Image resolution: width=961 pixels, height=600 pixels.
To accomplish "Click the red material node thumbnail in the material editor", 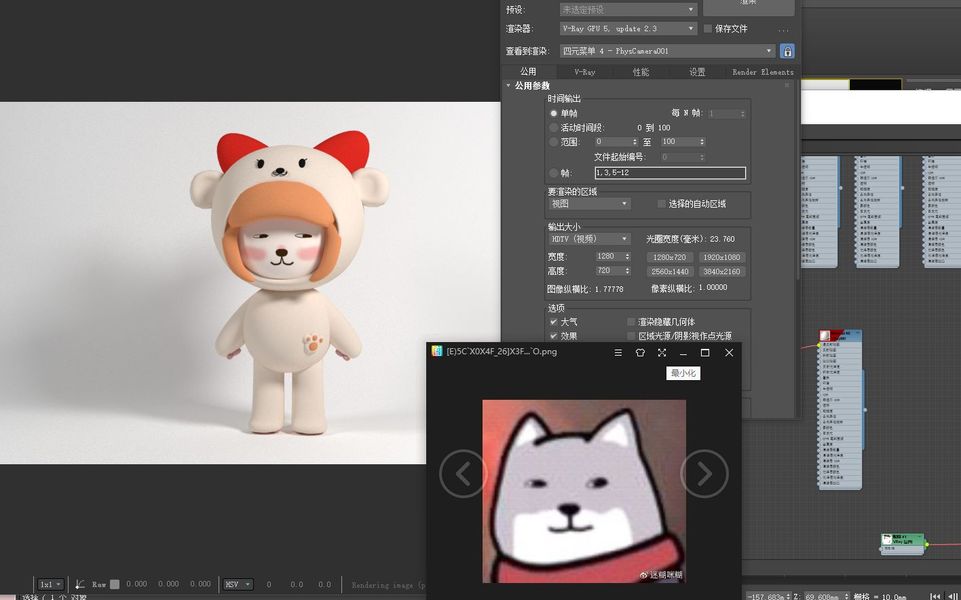I will pos(825,335).
